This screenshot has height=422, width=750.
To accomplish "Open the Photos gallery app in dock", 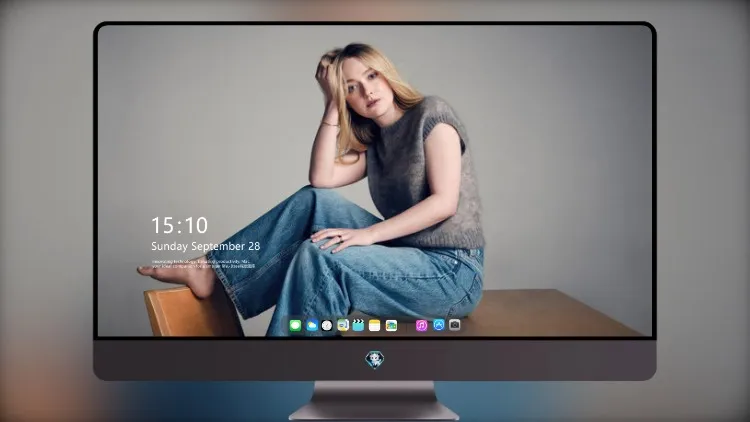I will 391,326.
